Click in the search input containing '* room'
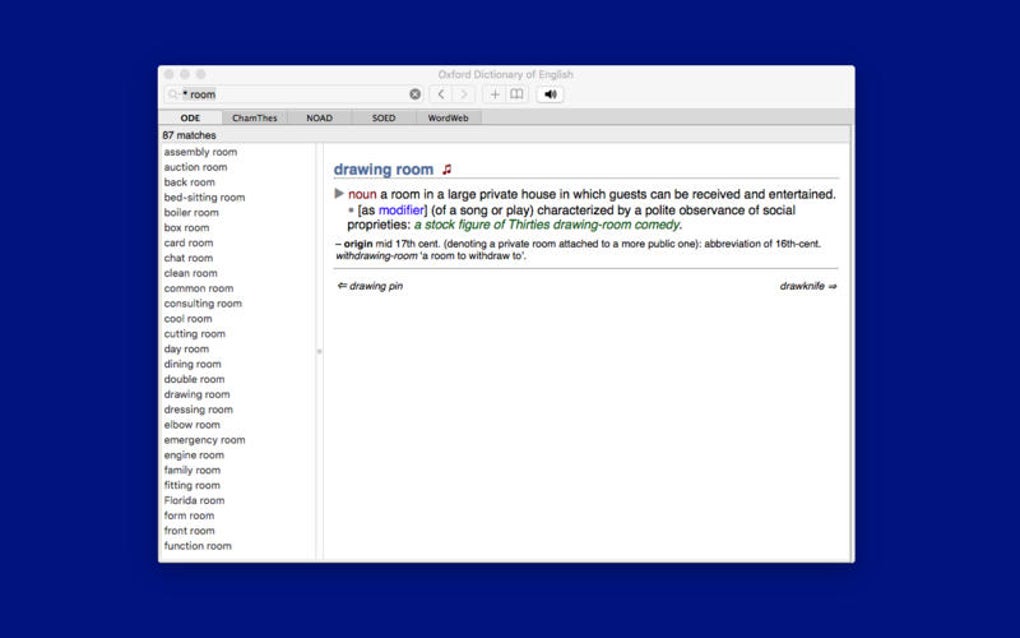Screen dimensions: 1020x638 293,94
